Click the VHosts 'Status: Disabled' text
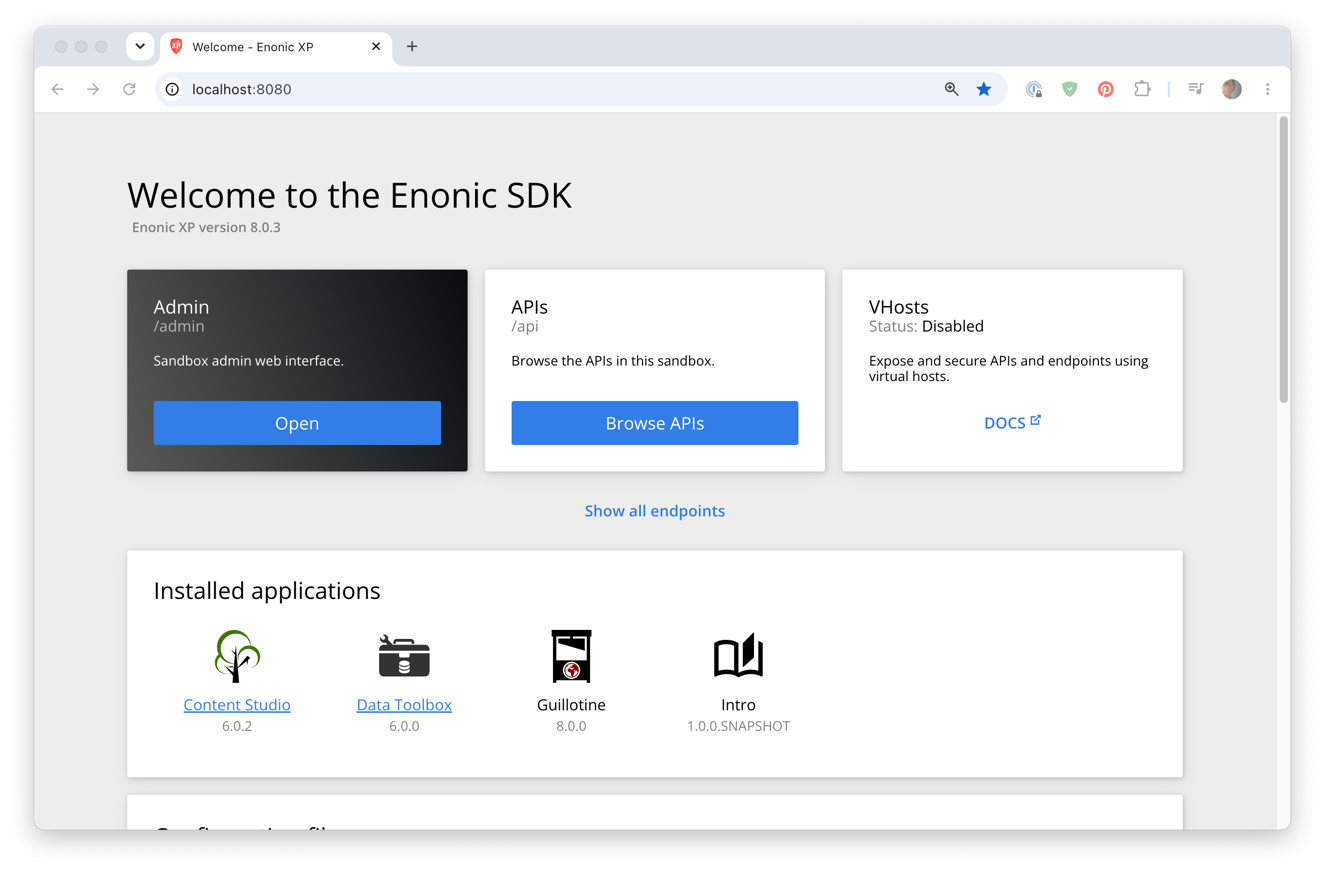This screenshot has height=872, width=1325. pos(926,326)
